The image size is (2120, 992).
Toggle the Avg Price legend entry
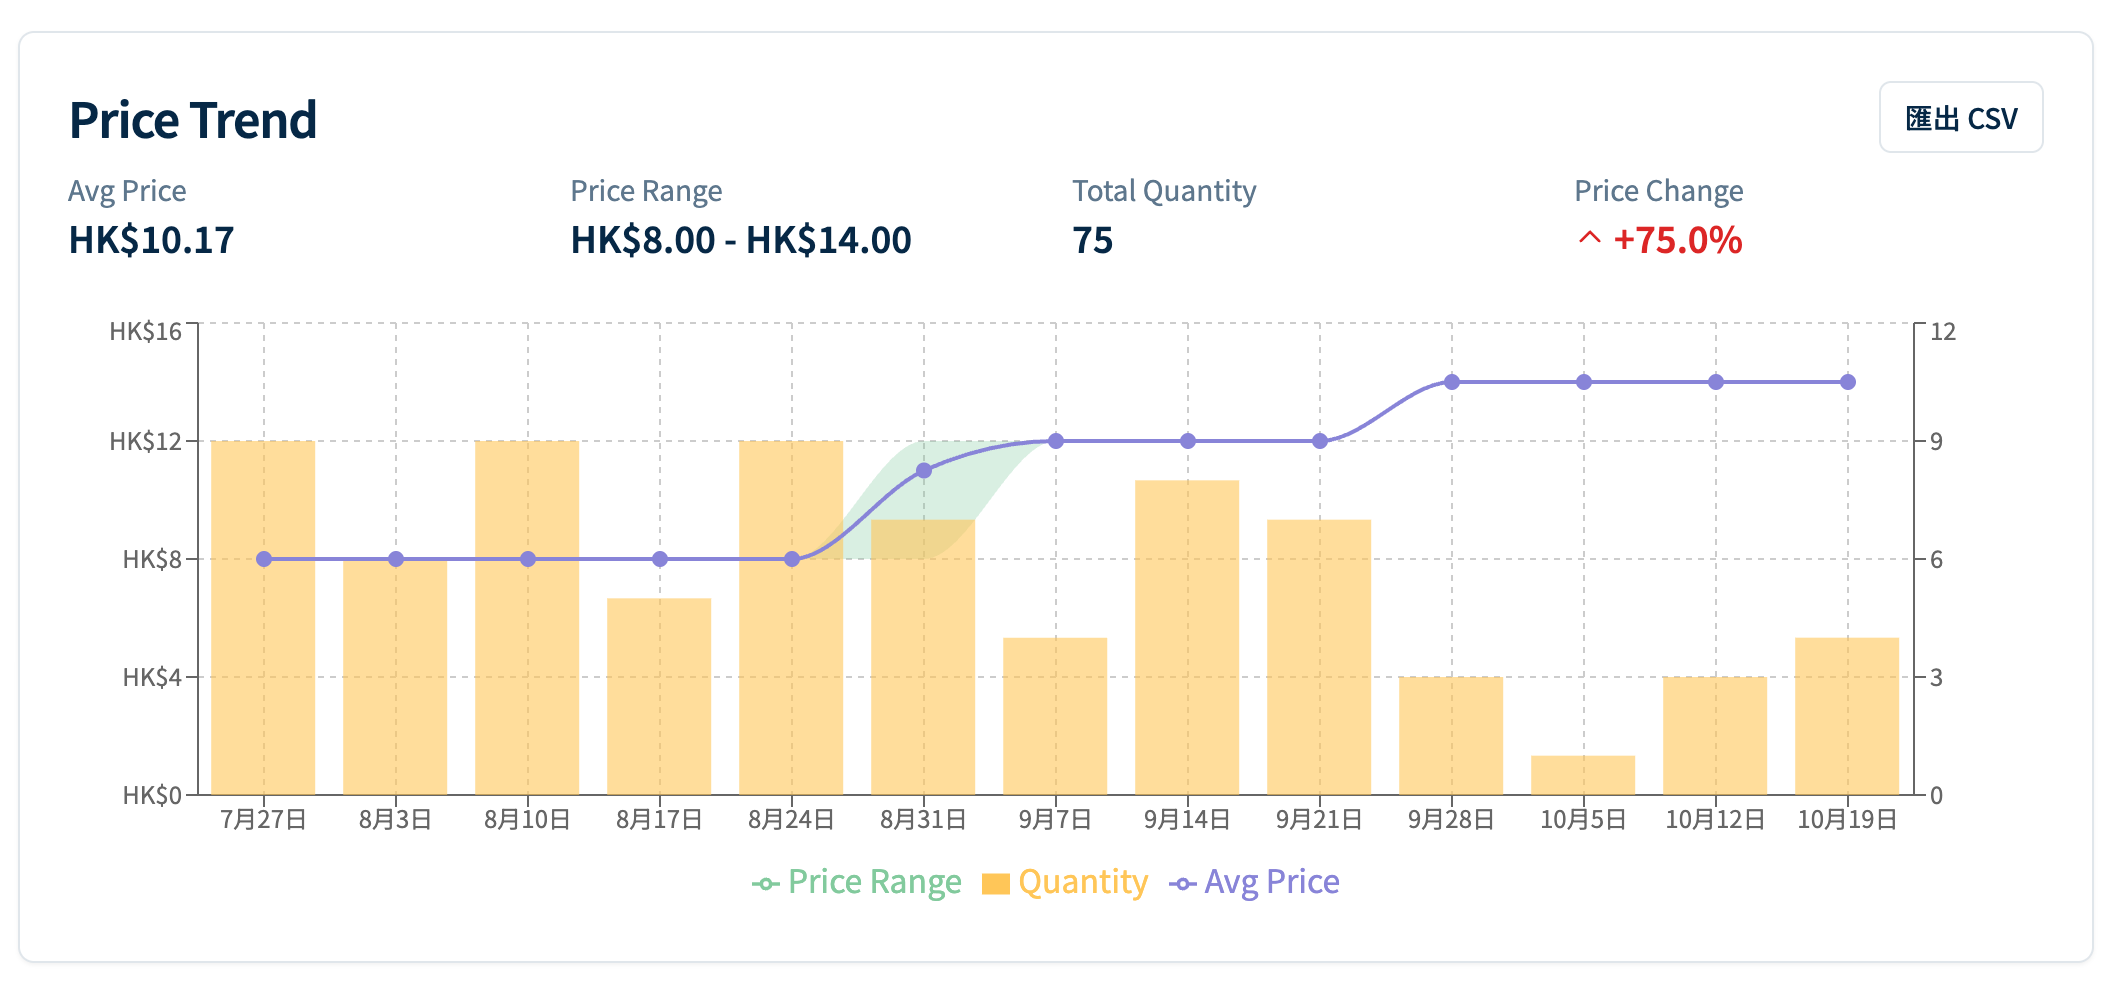click(1254, 882)
